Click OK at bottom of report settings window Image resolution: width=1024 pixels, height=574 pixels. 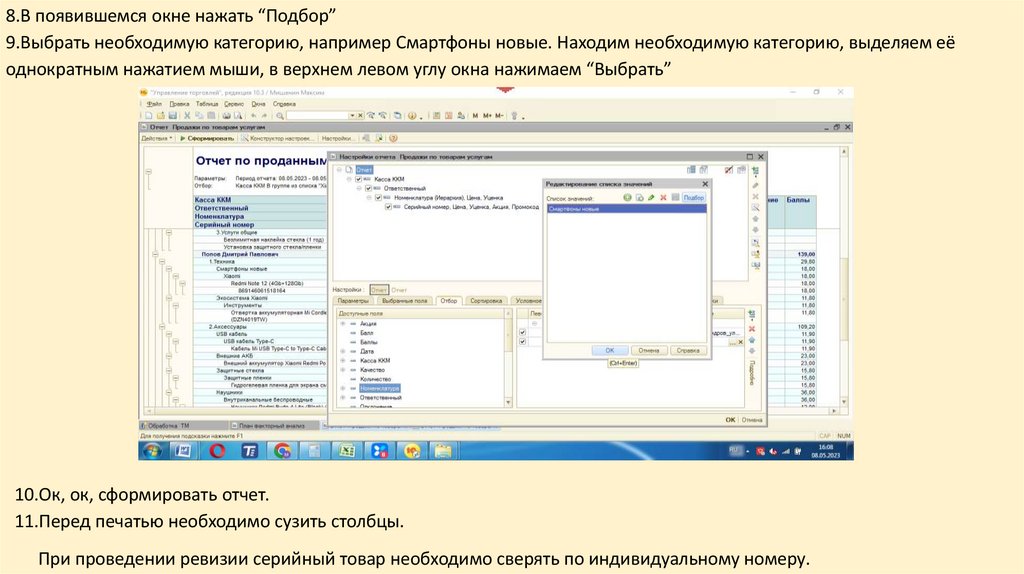pos(730,420)
